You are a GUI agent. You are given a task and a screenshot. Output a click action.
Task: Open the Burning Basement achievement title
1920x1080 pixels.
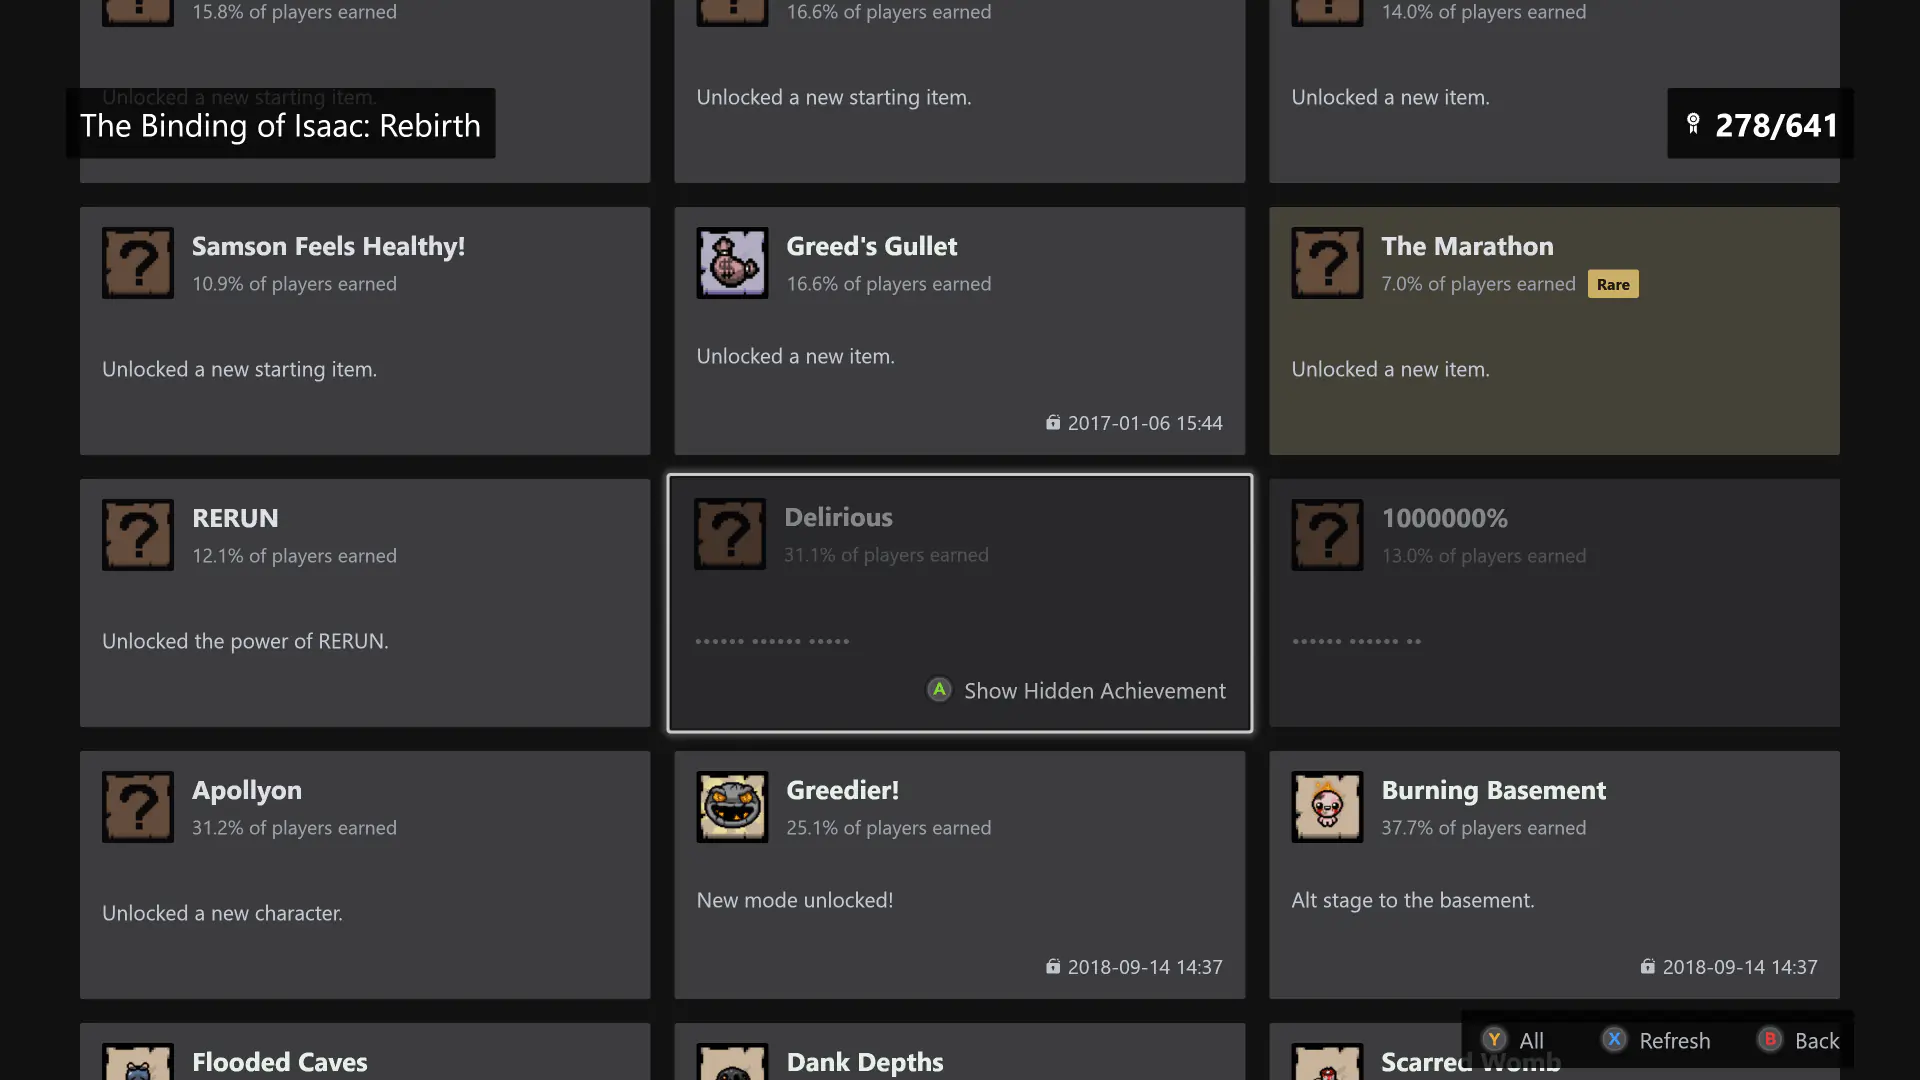pyautogui.click(x=1493, y=790)
